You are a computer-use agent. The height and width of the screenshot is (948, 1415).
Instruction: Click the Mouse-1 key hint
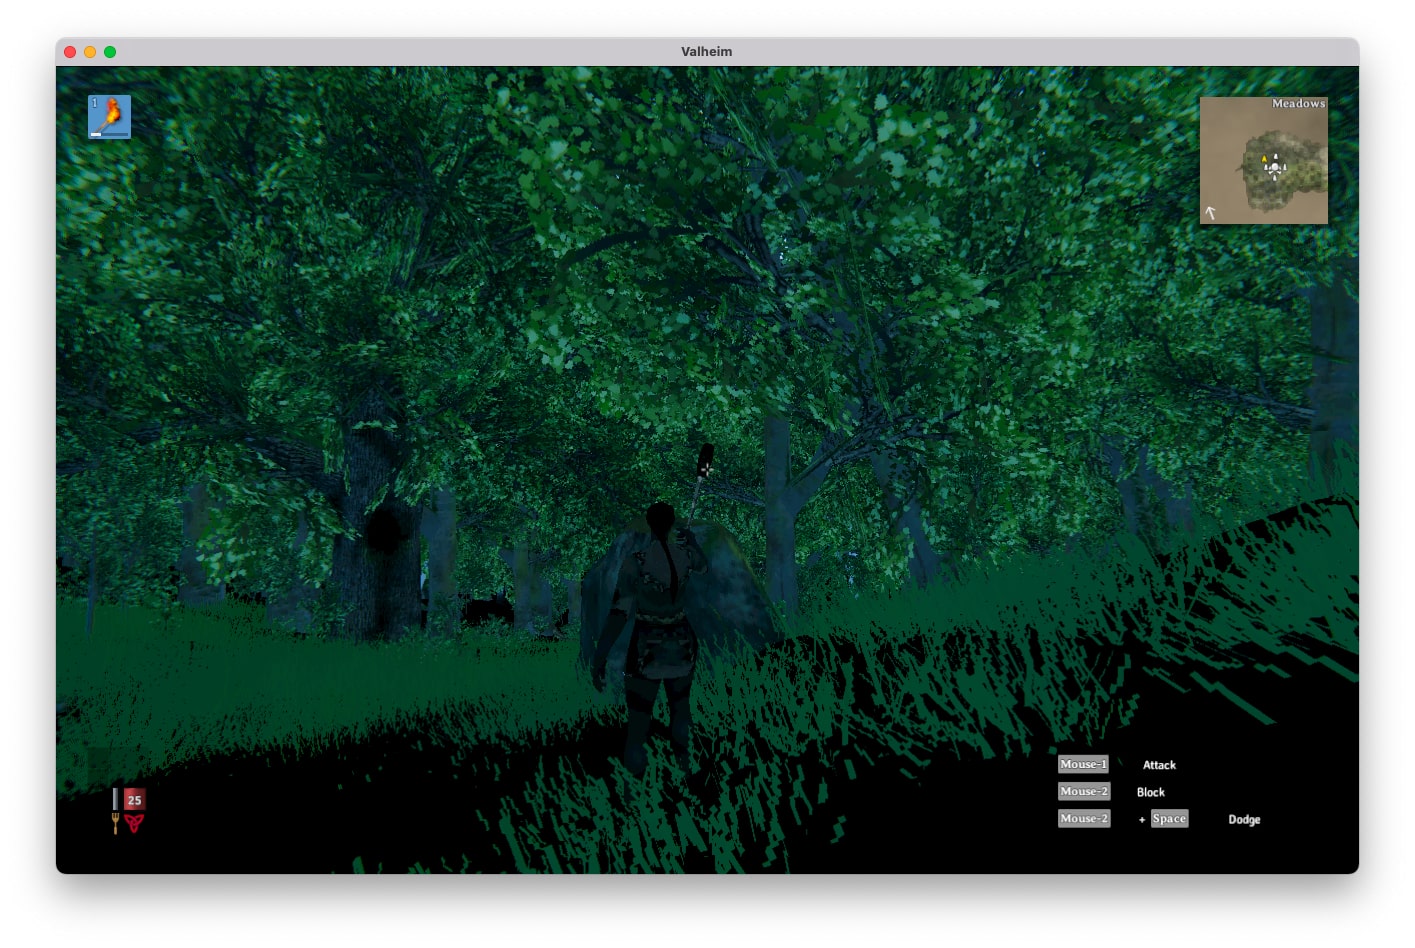pos(1083,764)
